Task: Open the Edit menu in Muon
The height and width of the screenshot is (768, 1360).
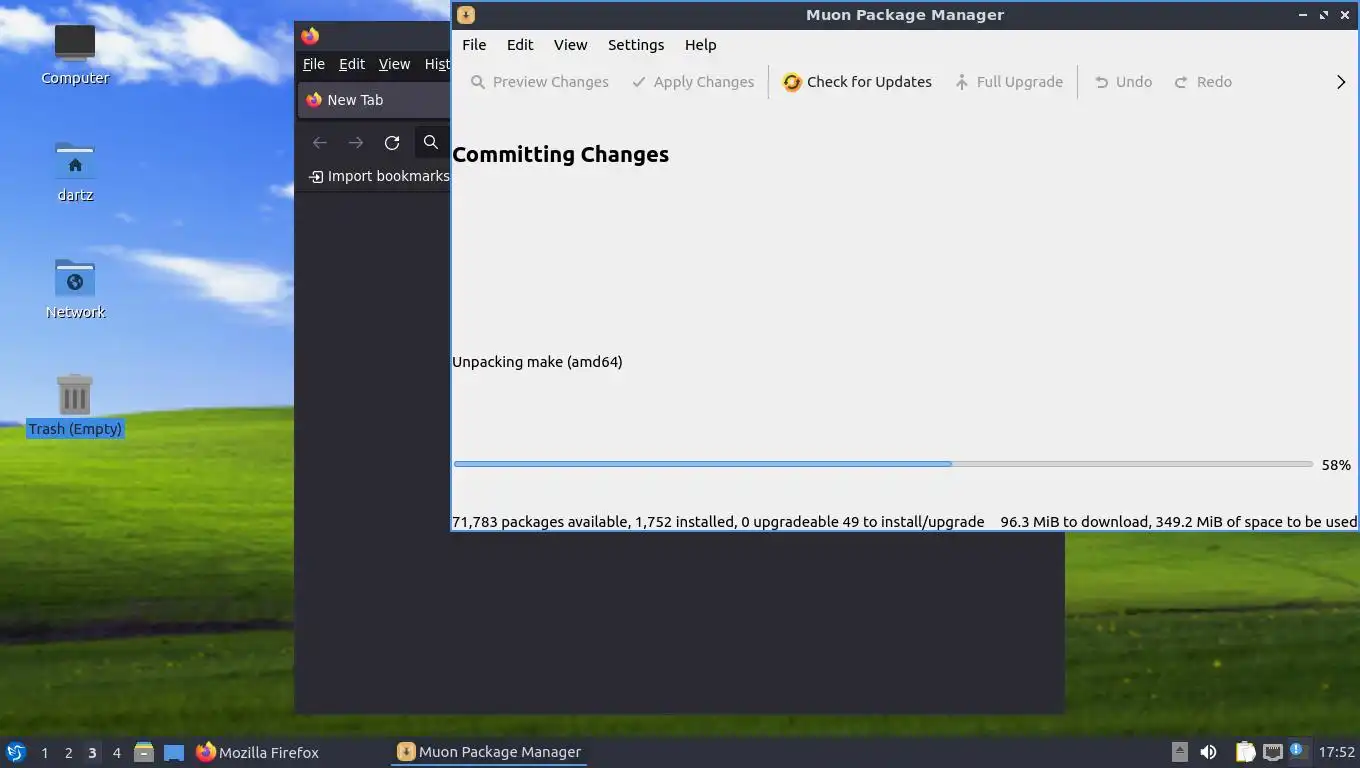Action: [x=520, y=45]
